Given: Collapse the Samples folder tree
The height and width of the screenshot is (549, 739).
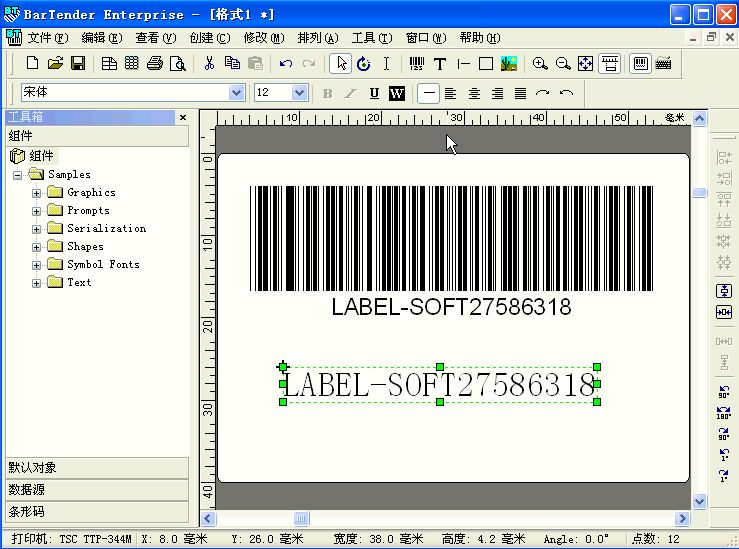Looking at the screenshot, I should [17, 175].
